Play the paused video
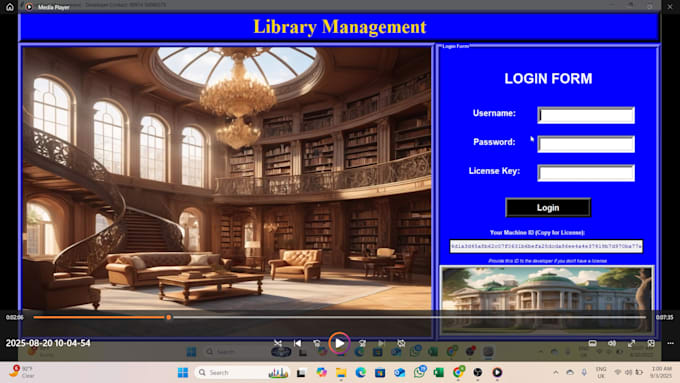680x383 pixels. [x=339, y=343]
